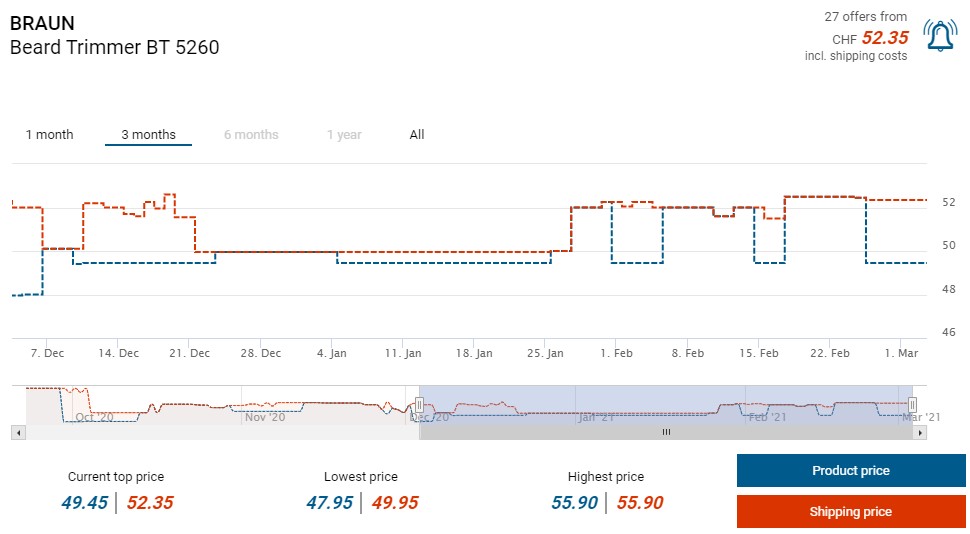Click the 1. Feb label on chart axis

tap(616, 353)
